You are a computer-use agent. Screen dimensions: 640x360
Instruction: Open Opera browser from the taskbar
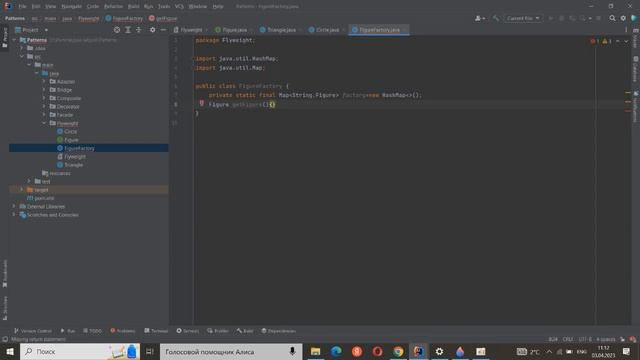click(377, 351)
